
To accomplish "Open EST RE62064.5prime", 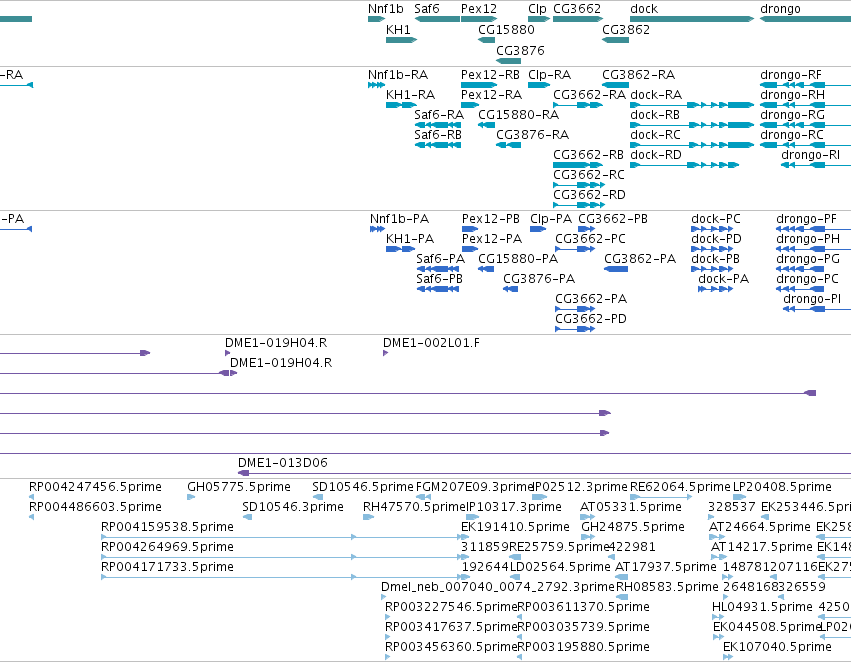I will (x=680, y=487).
